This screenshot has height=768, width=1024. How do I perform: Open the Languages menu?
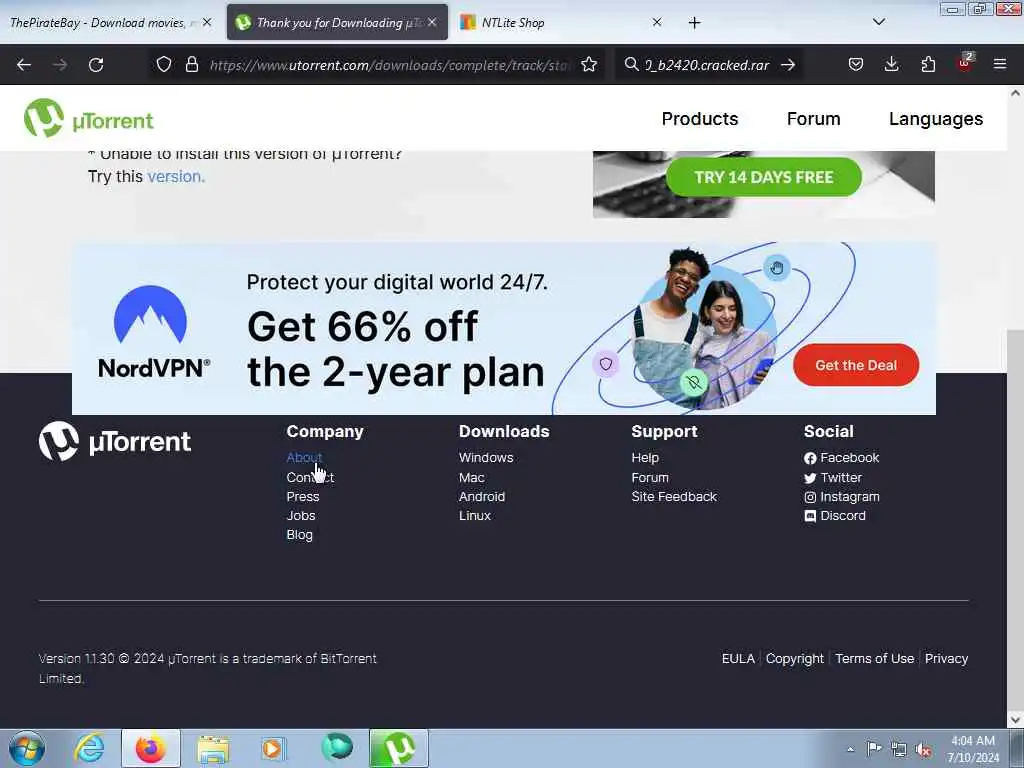coord(936,119)
